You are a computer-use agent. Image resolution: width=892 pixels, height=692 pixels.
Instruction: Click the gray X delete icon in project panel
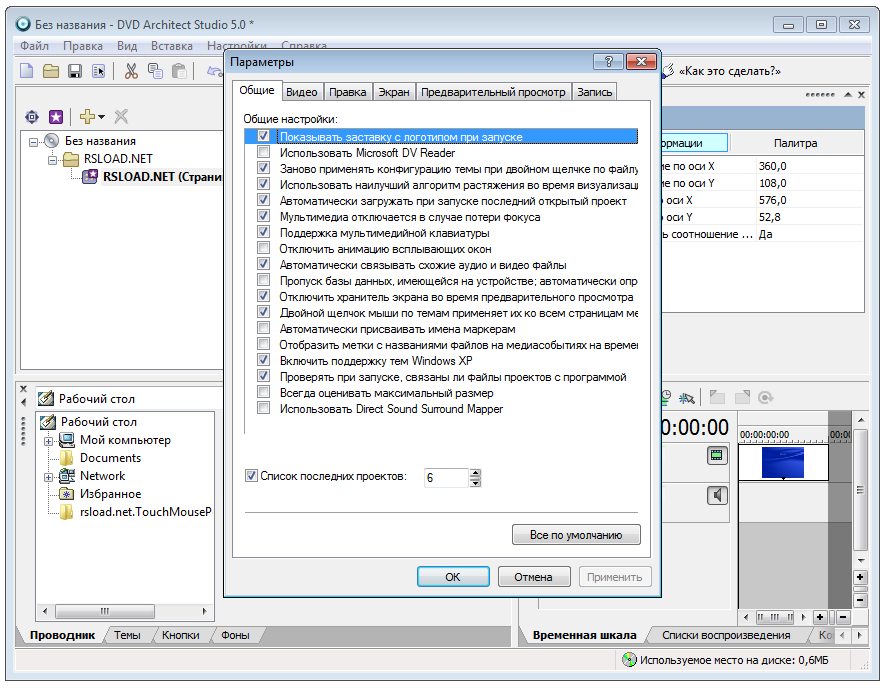coord(121,117)
